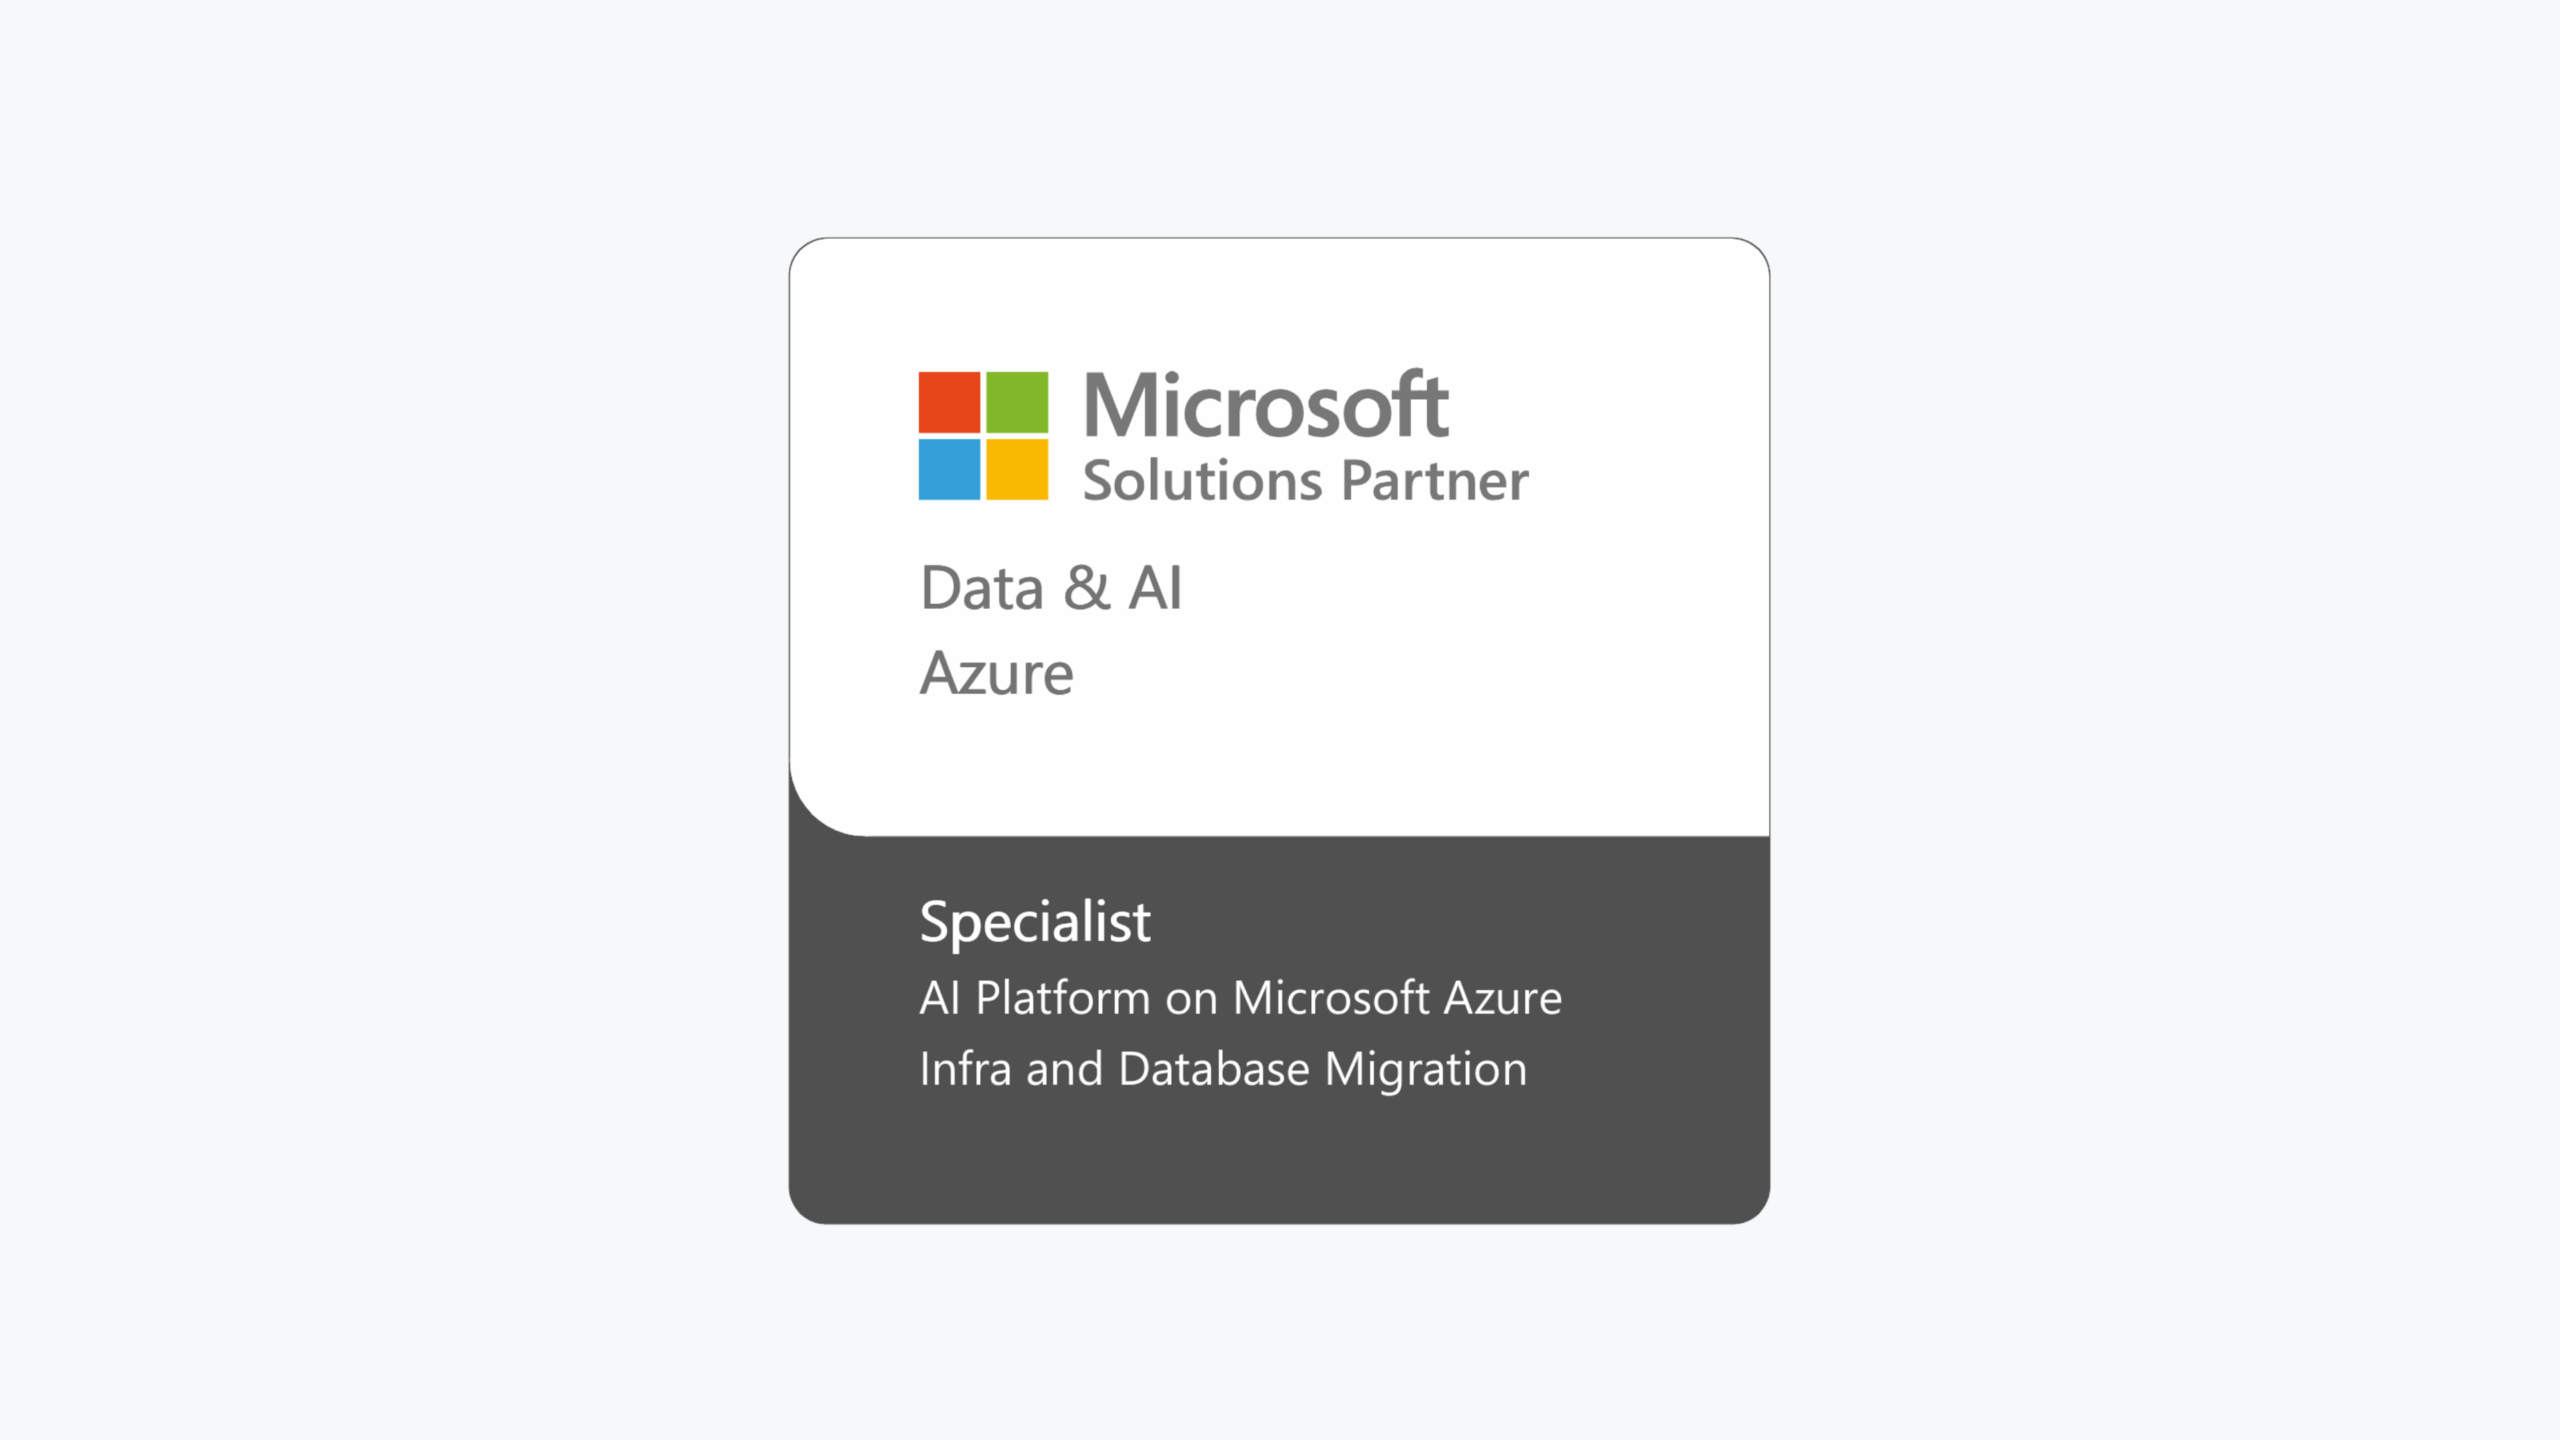Click the Azure designation in white section
2560x1440 pixels.
click(997, 673)
